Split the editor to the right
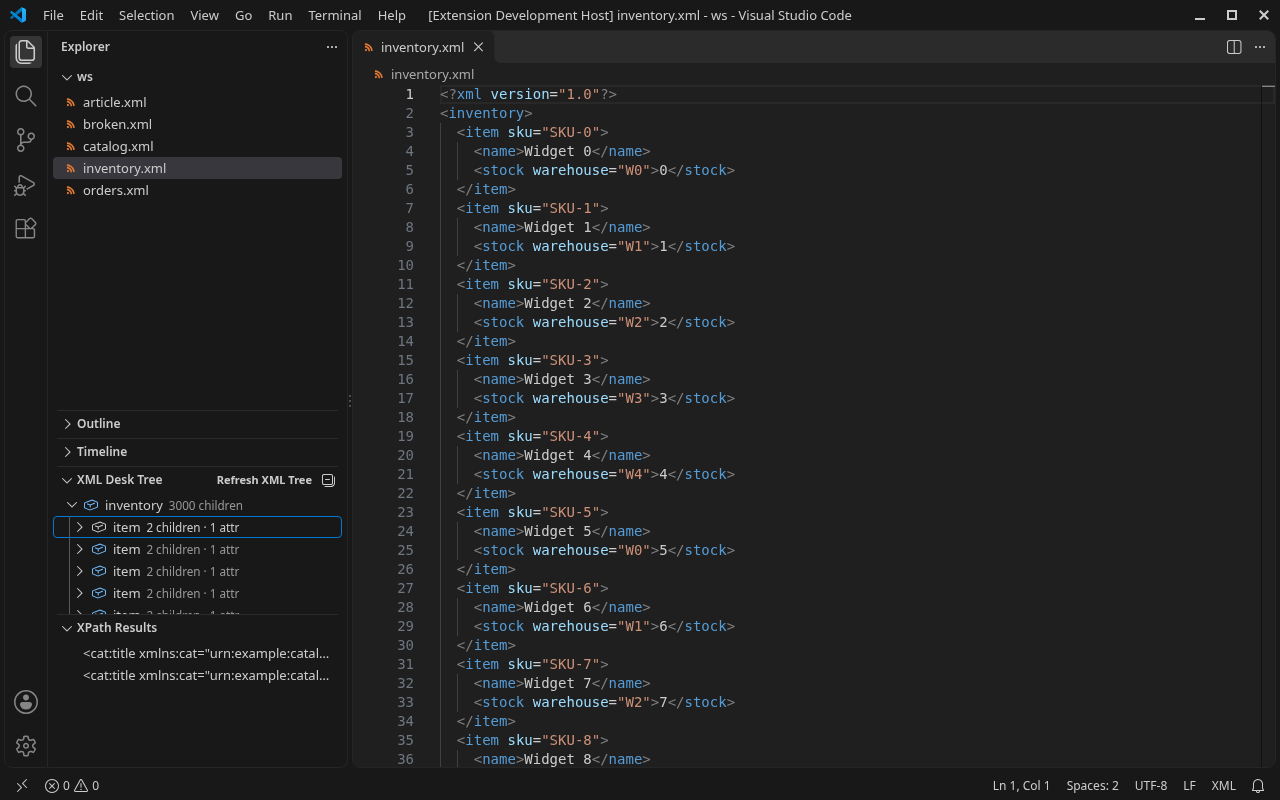Screen dimensions: 1280x800 coord(1234,47)
